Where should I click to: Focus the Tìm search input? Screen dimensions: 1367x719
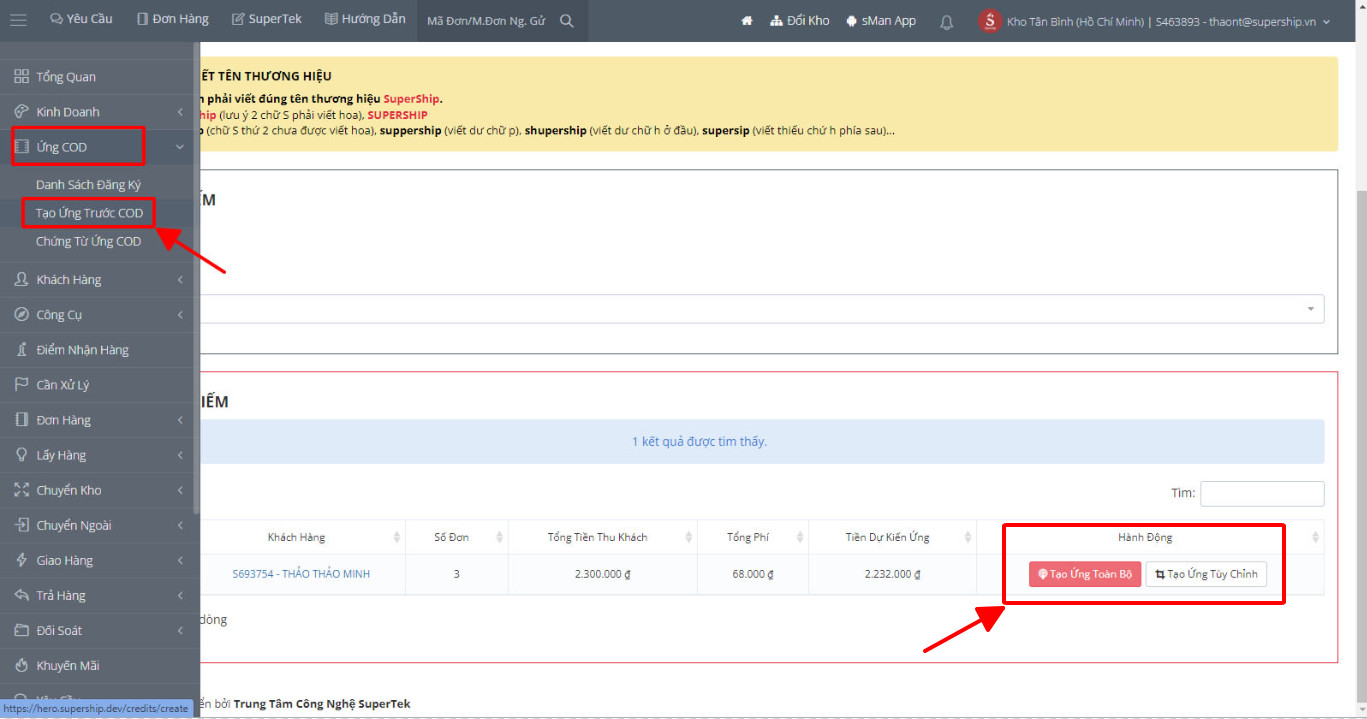(1262, 493)
